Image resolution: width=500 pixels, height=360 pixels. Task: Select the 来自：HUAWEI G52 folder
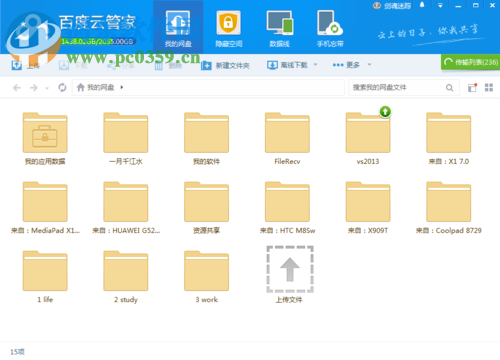pos(126,208)
